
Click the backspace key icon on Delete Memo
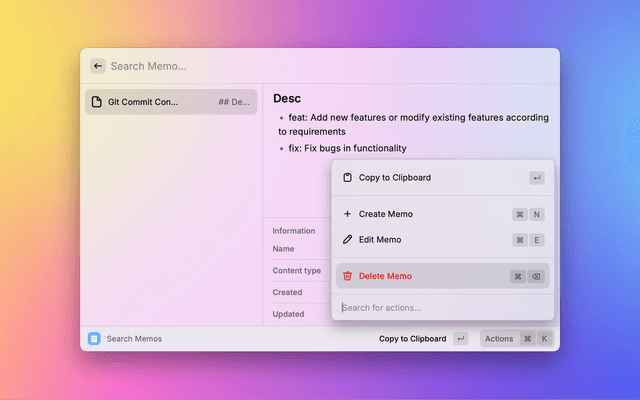(536, 276)
